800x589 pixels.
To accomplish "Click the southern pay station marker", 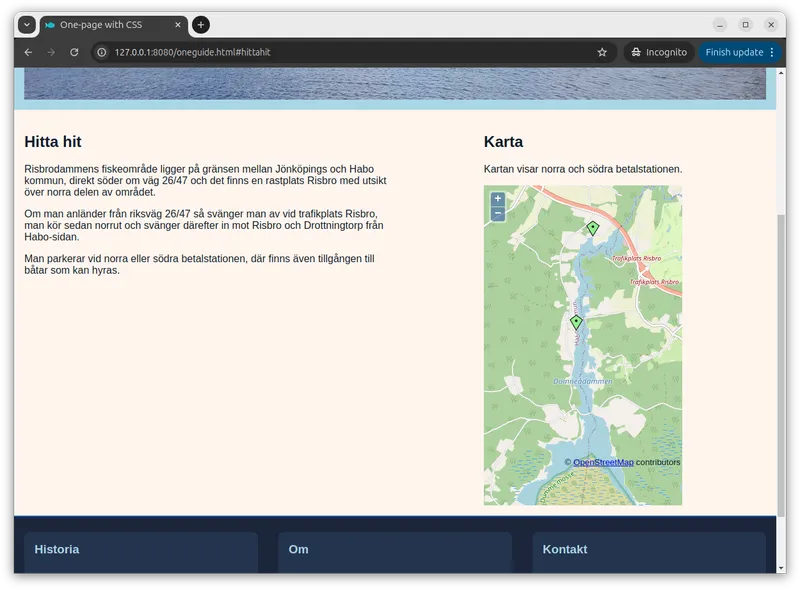I will [576, 322].
